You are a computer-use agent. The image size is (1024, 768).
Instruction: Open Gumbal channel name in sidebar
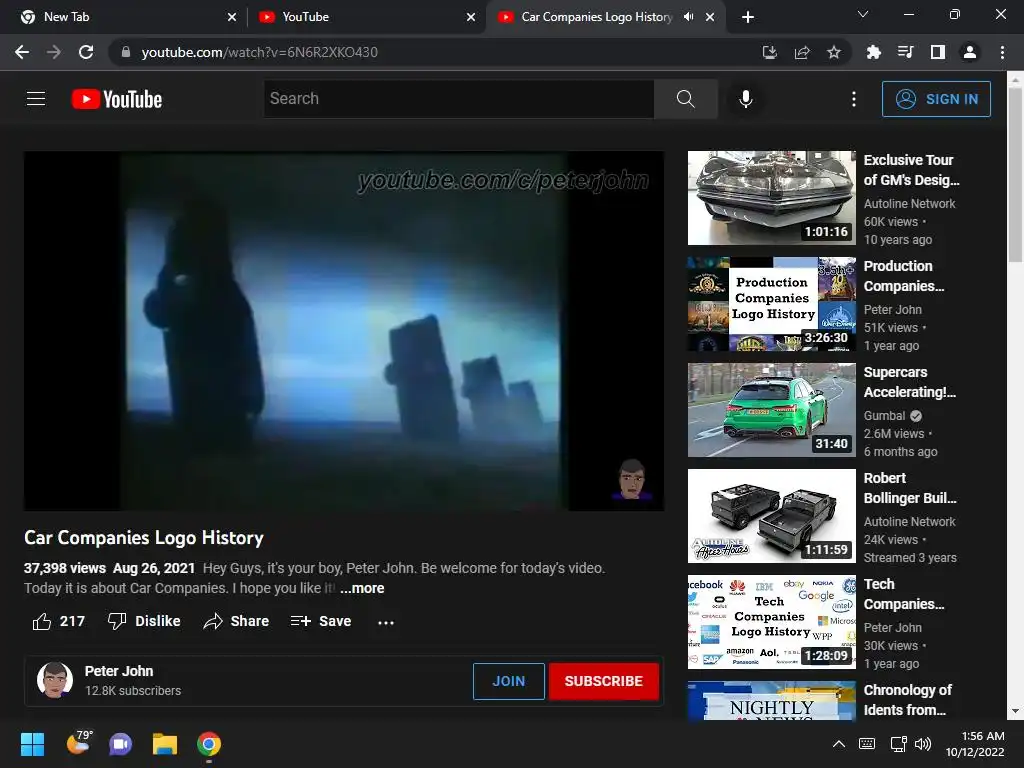(885, 416)
